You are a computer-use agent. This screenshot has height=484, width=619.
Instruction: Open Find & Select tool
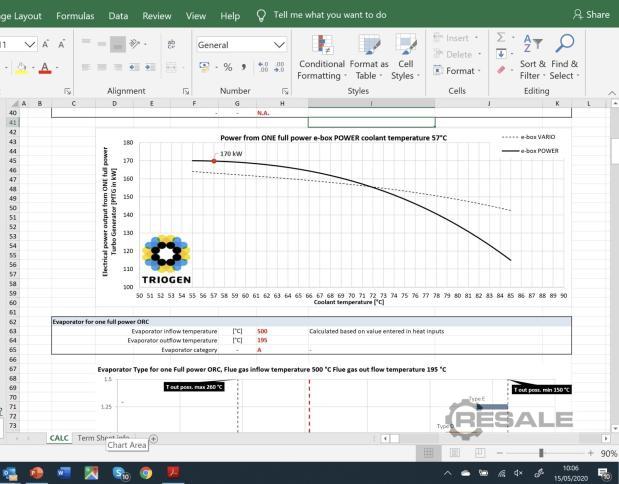click(x=564, y=58)
